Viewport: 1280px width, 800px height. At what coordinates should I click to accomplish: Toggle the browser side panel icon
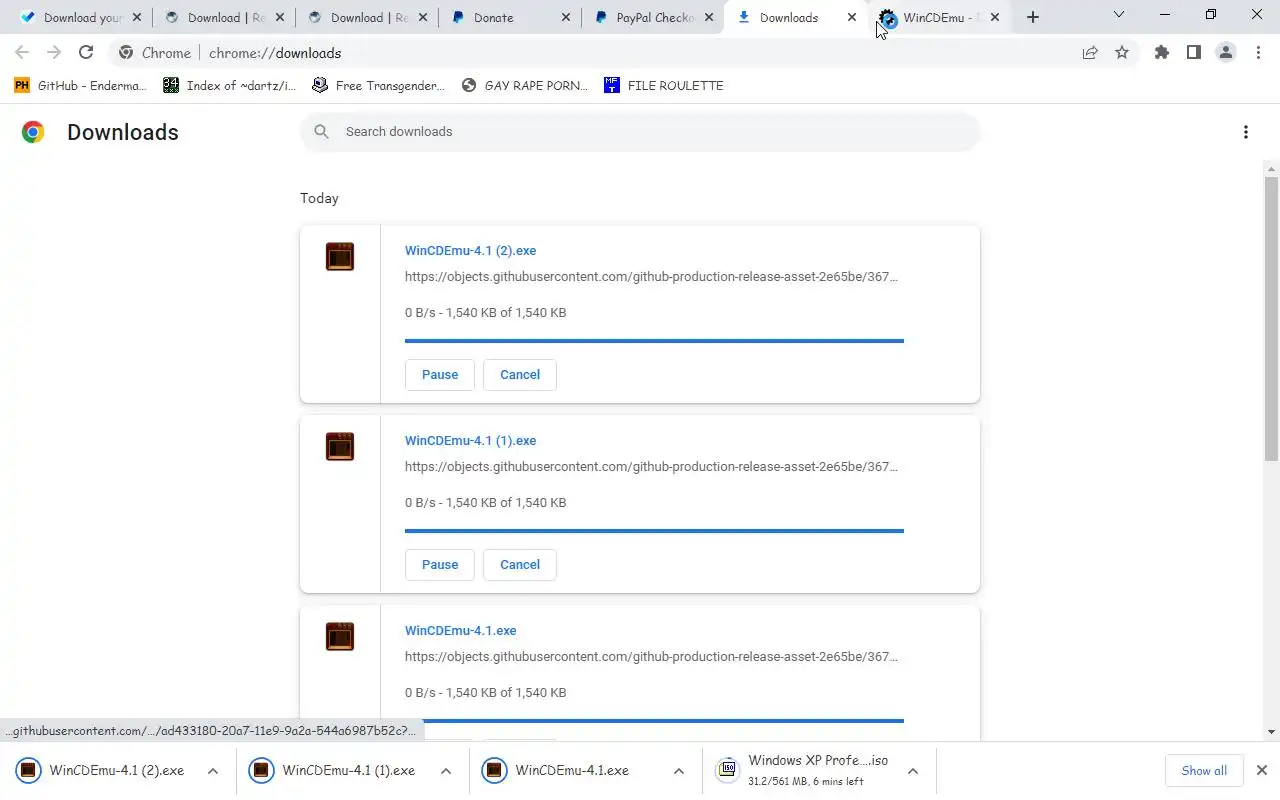click(x=1194, y=53)
